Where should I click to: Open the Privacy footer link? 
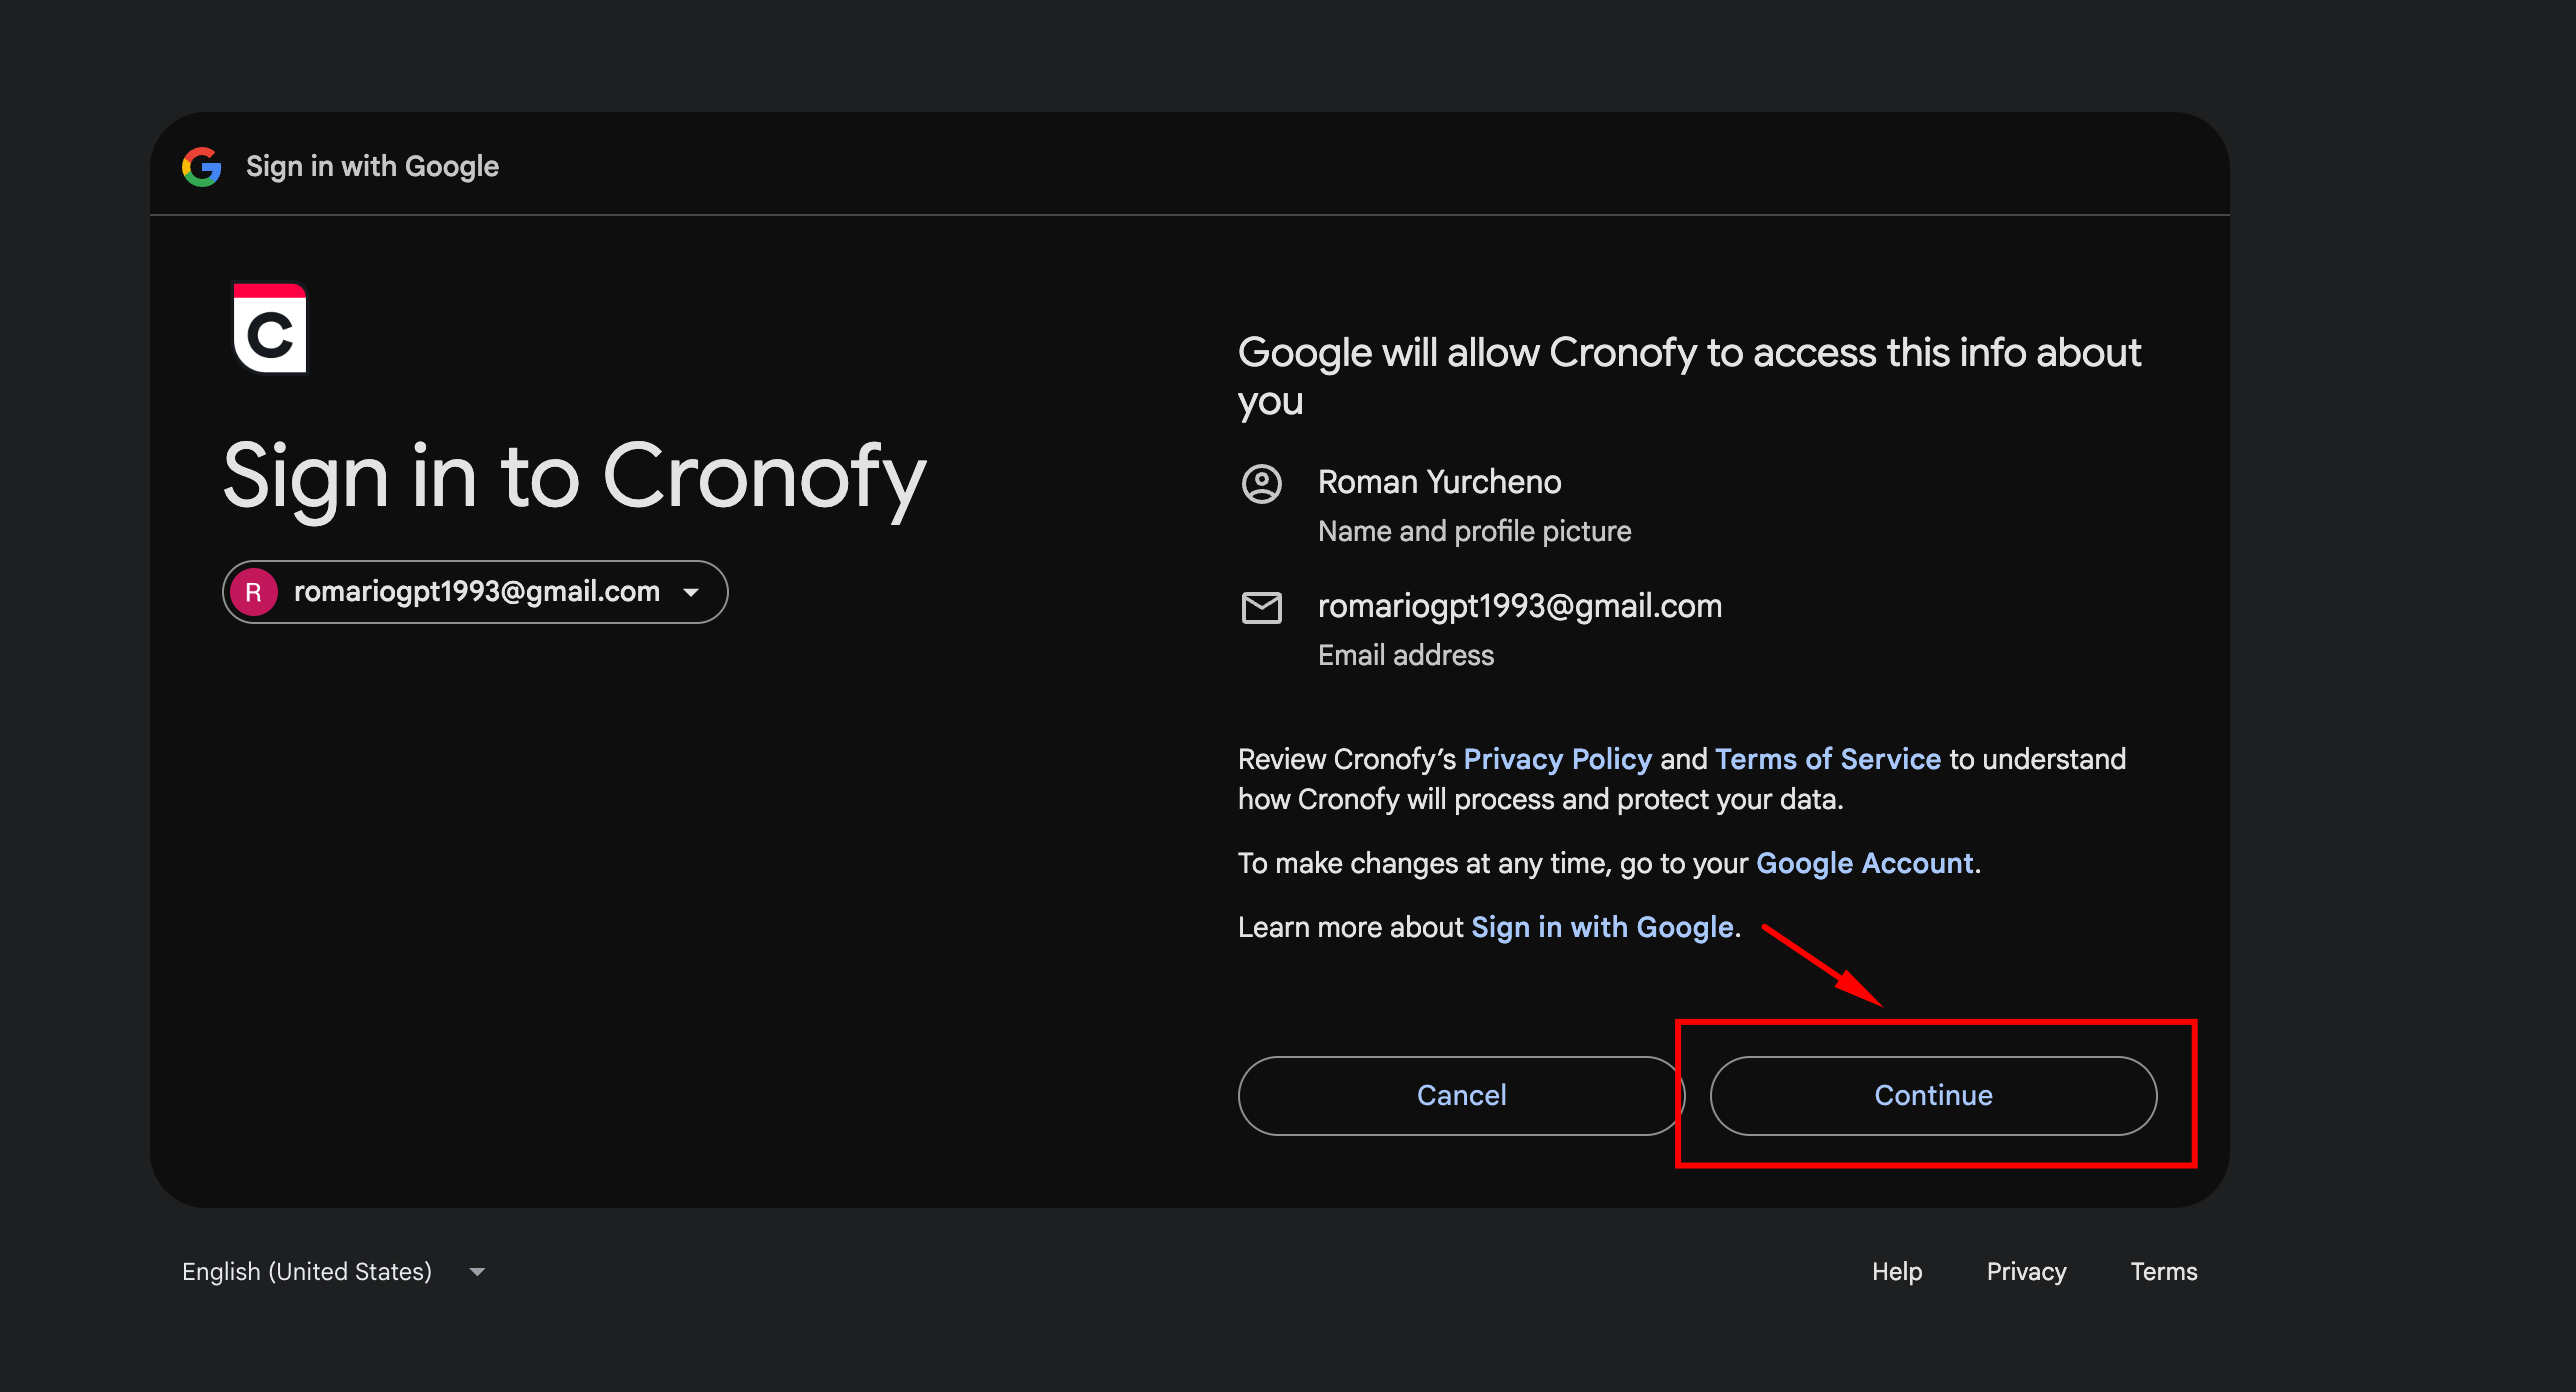tap(2026, 1271)
